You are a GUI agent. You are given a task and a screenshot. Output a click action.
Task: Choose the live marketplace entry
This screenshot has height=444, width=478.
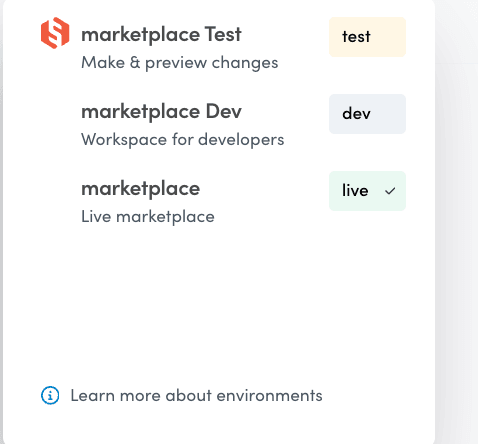pyautogui.click(x=223, y=197)
